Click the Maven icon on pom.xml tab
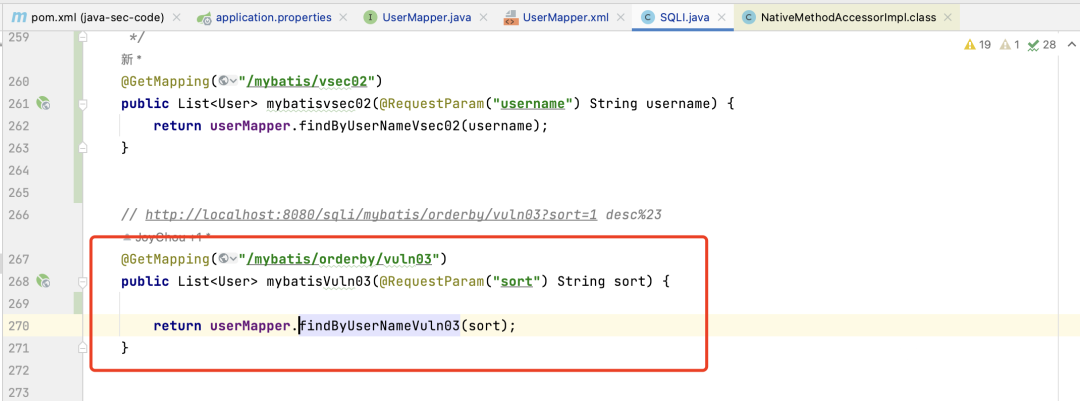The height and width of the screenshot is (401, 1080). click(19, 17)
